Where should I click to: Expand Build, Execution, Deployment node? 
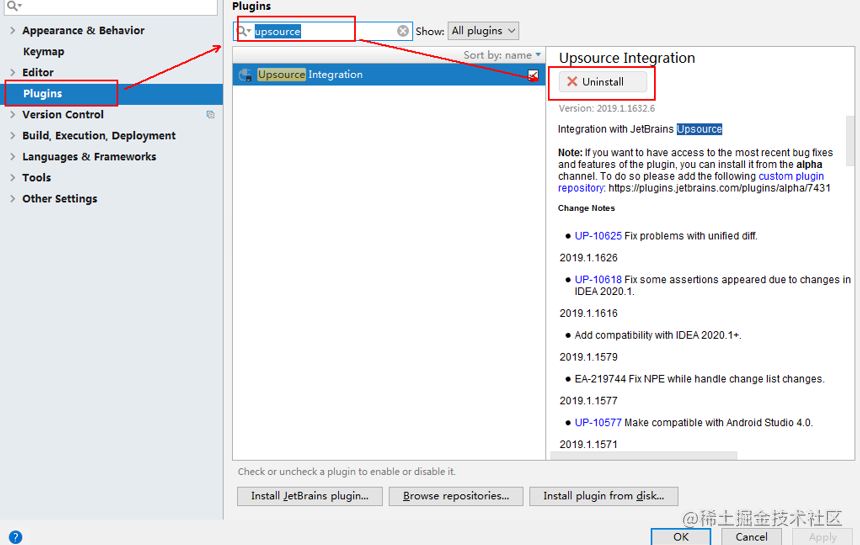click(12, 135)
